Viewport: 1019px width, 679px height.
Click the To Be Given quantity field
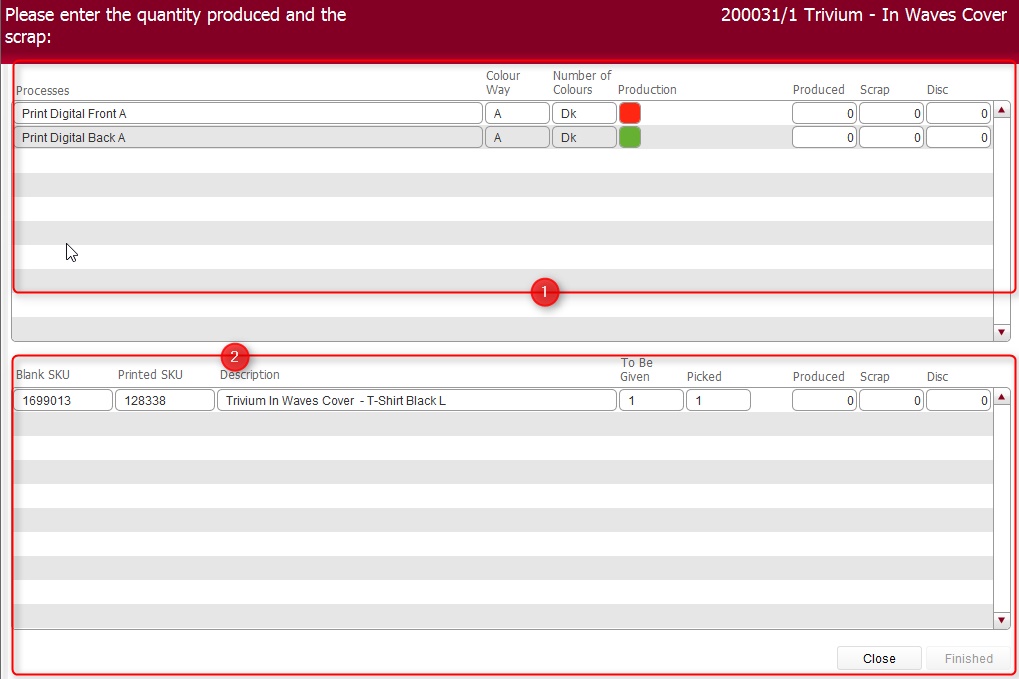pyautogui.click(x=651, y=400)
